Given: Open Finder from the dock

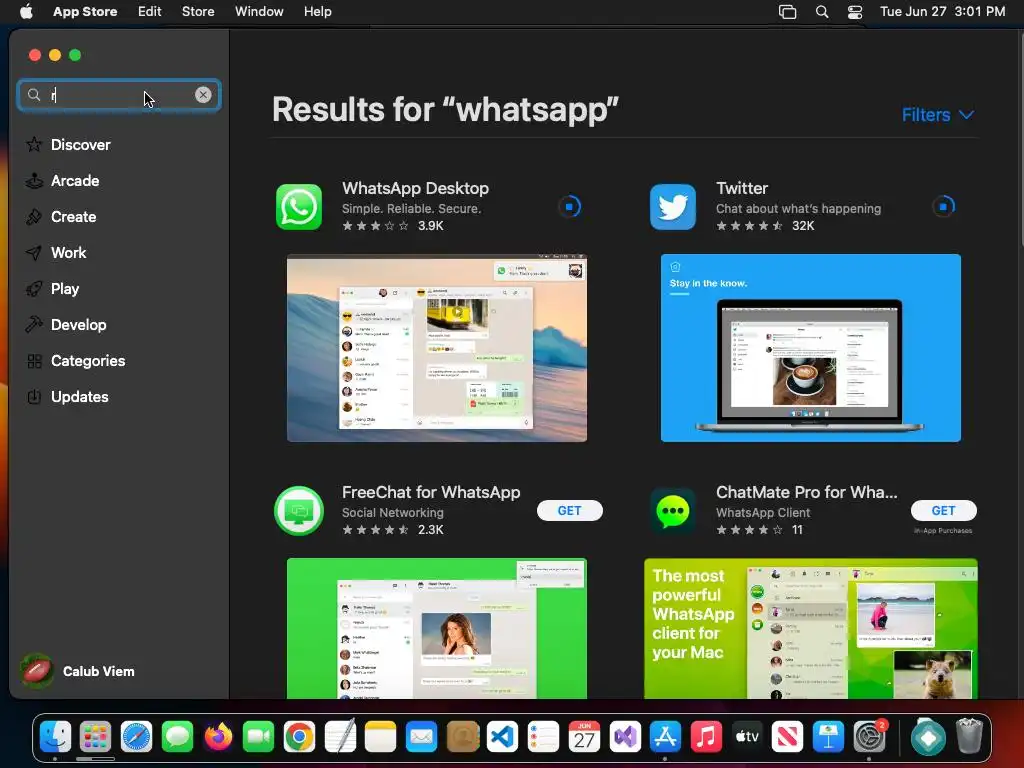Looking at the screenshot, I should pyautogui.click(x=56, y=737).
